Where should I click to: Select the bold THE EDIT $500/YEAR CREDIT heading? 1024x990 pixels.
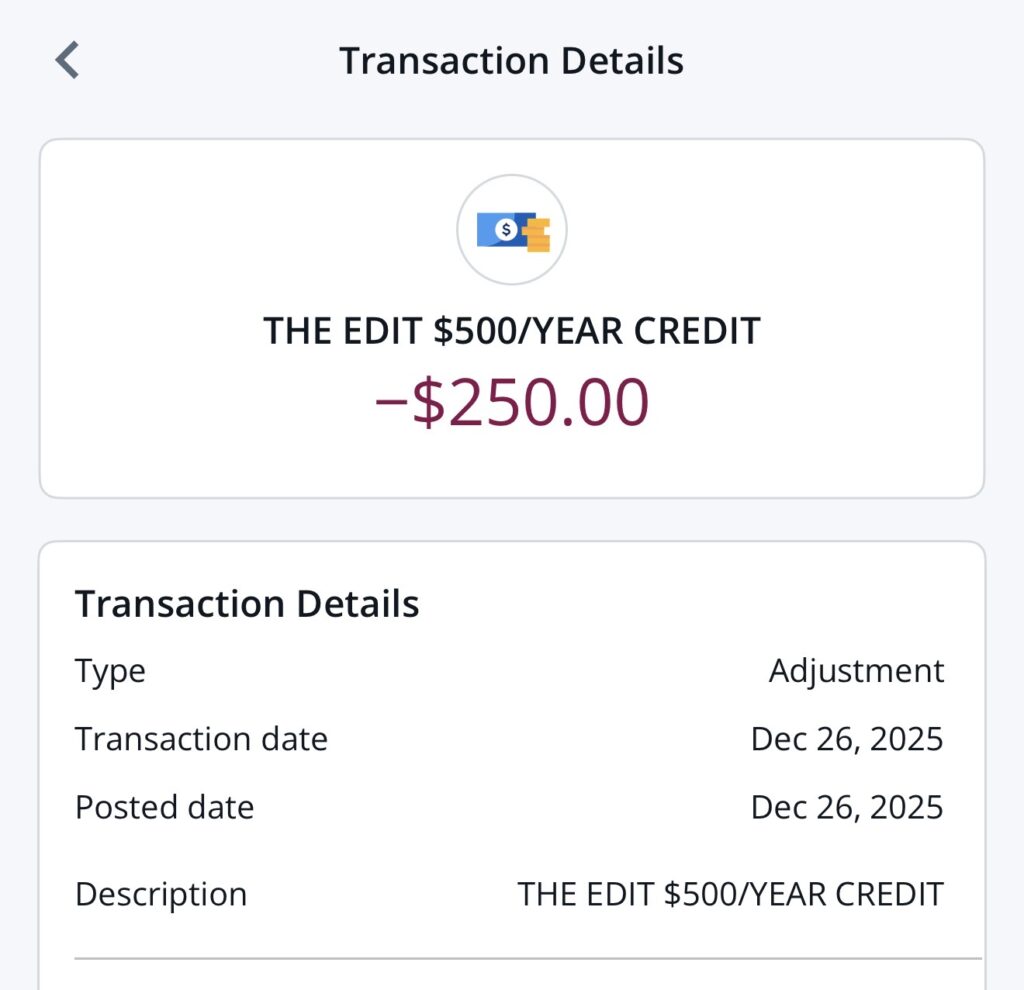tap(511, 331)
